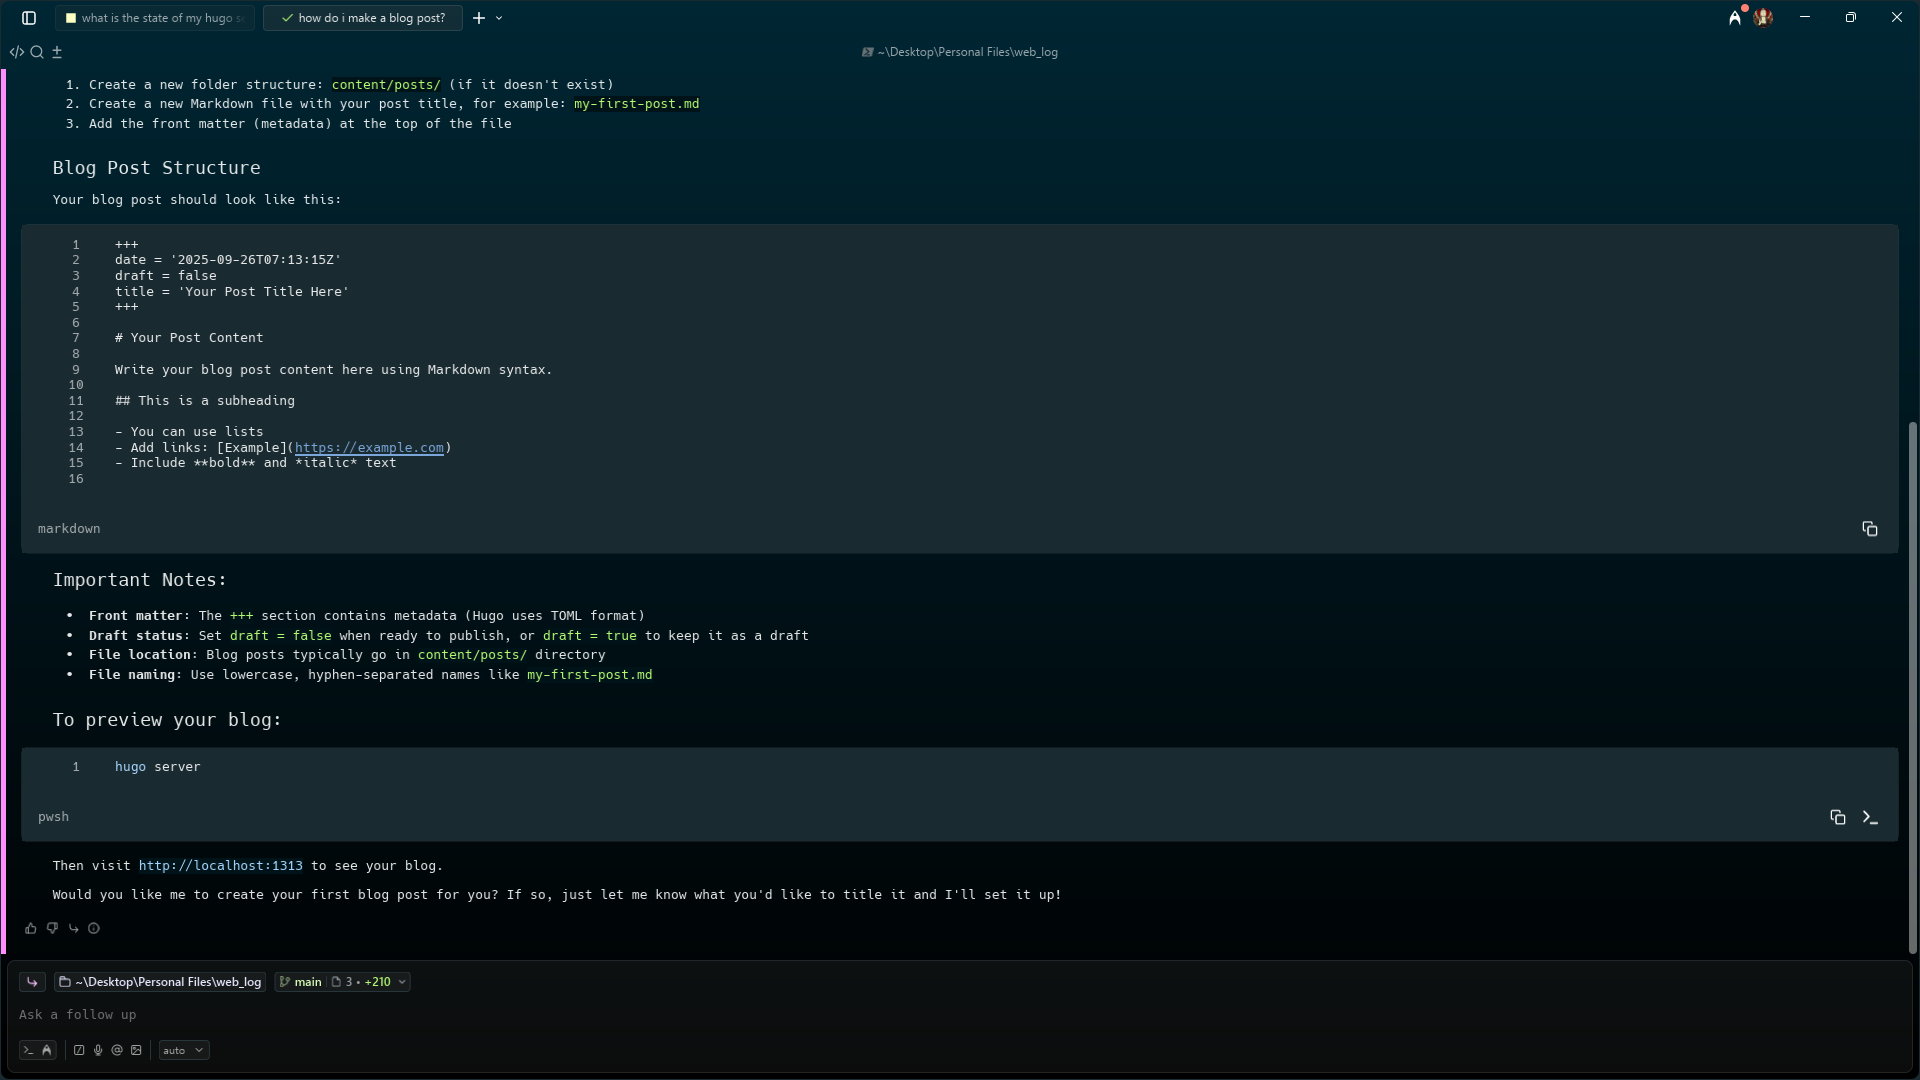Viewport: 1920px width, 1080px height.
Task: Switch to the 'what is the state of my hugo' tab
Action: 156,18
